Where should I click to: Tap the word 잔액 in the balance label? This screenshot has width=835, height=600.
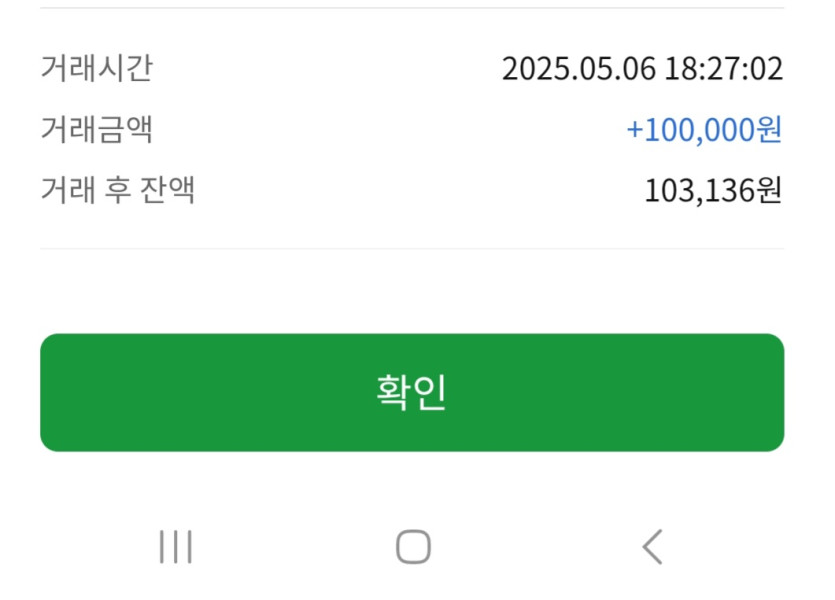pyautogui.click(x=170, y=190)
